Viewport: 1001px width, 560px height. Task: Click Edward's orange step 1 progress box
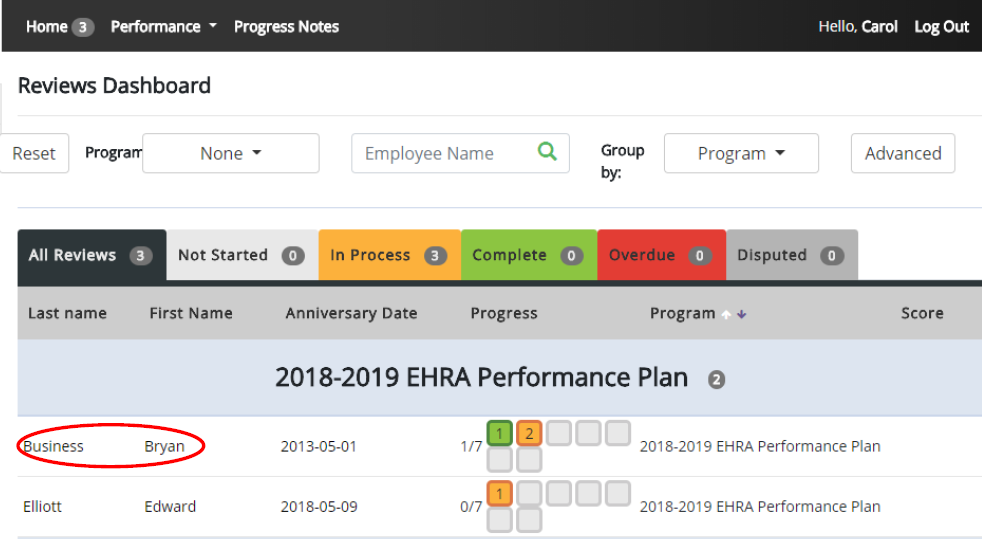pyautogui.click(x=499, y=494)
